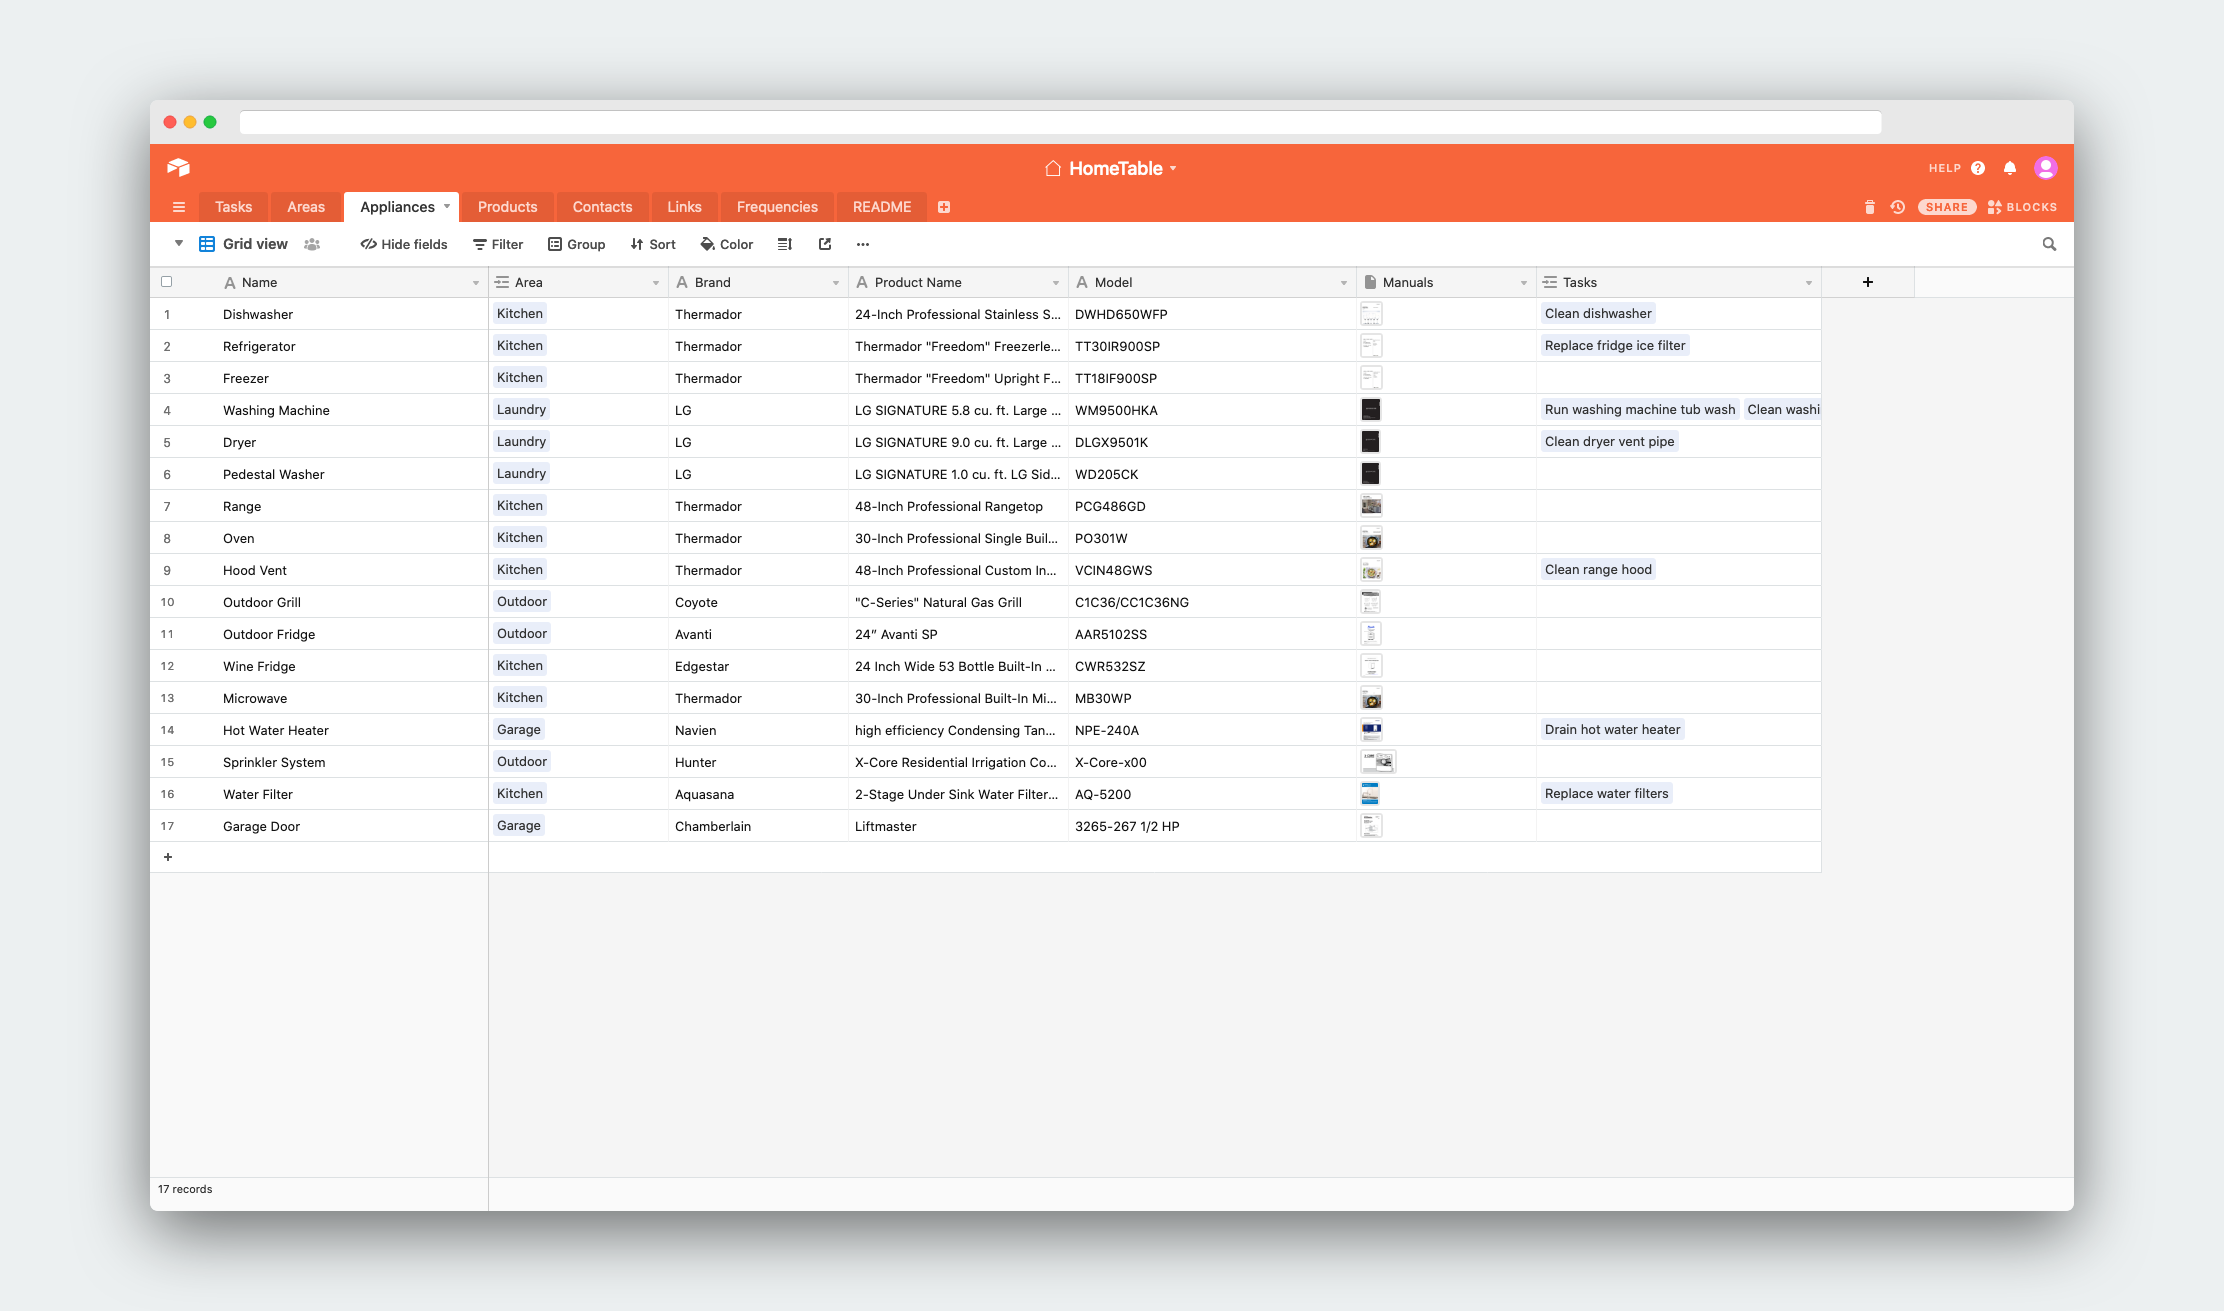
Task: Open Hot Water Heater manual thumbnail
Action: (1371, 730)
